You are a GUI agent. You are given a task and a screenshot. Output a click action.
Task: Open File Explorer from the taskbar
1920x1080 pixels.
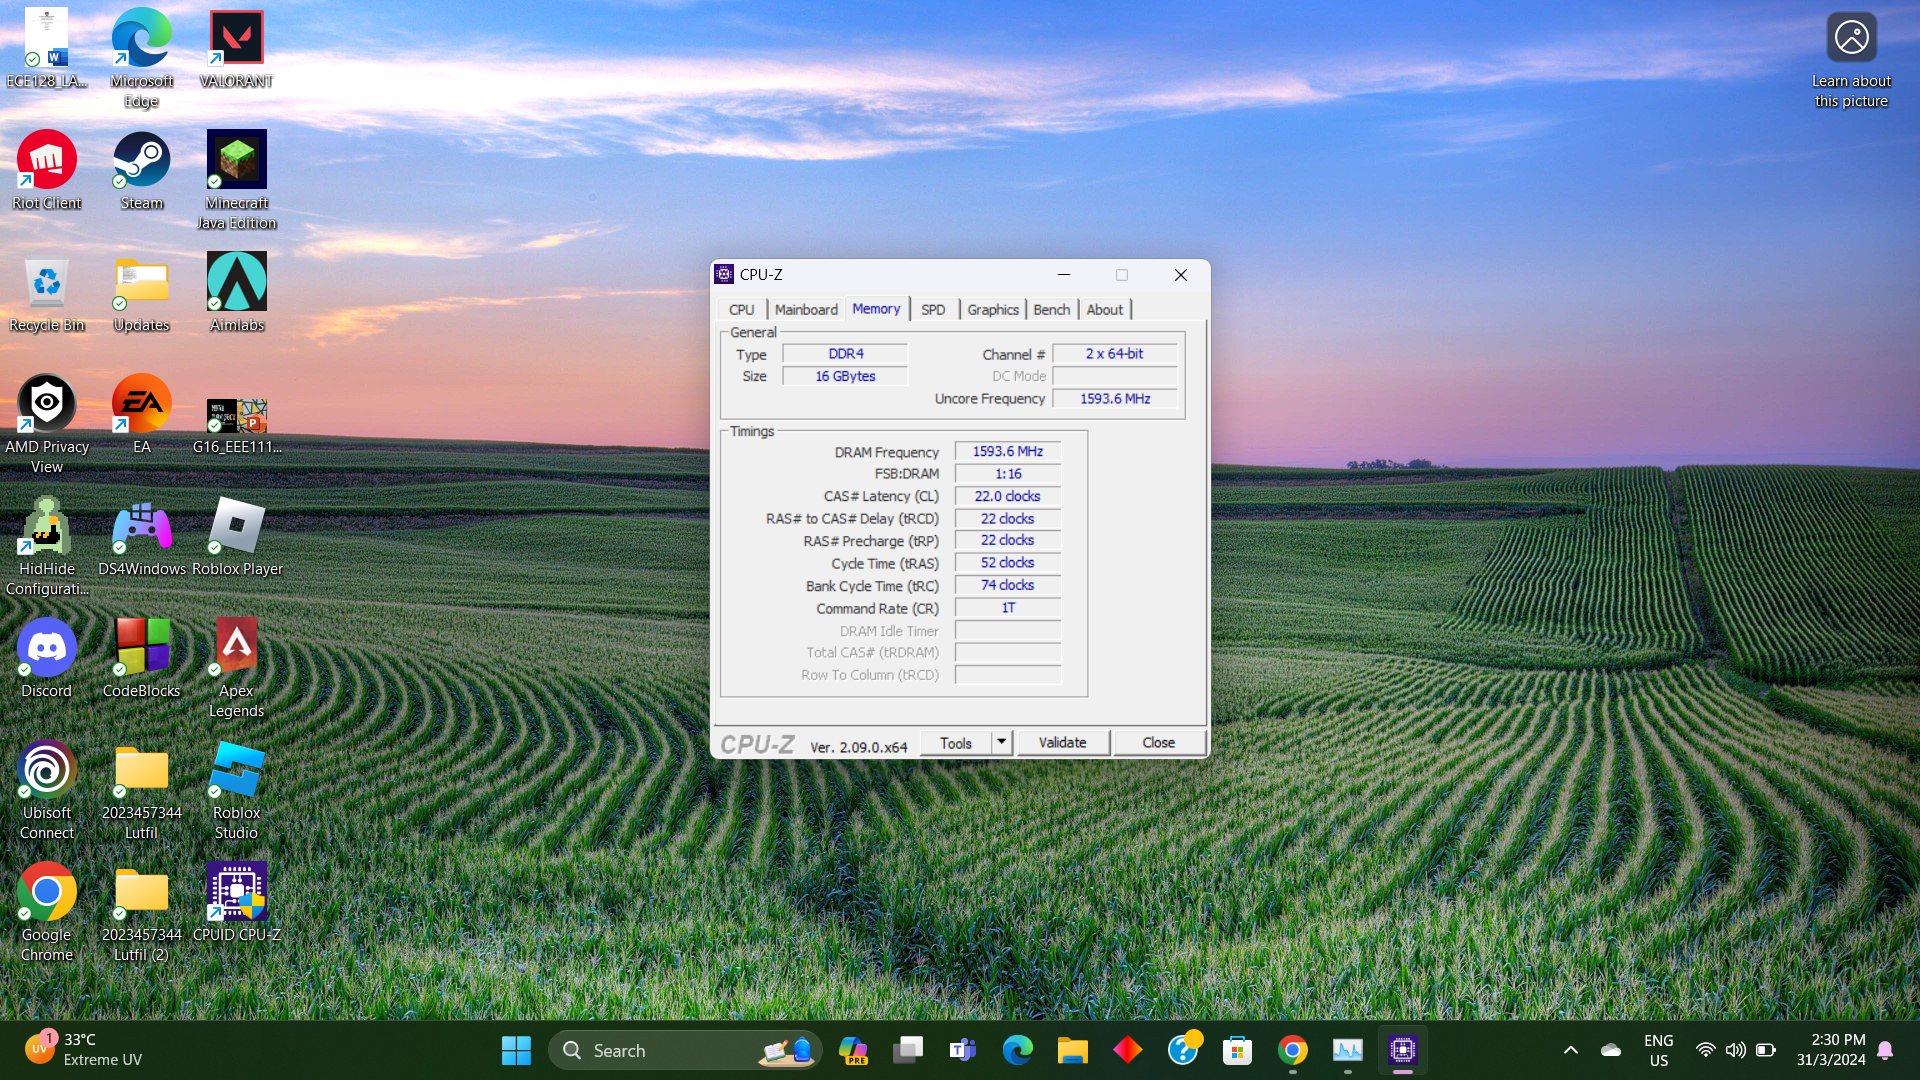(x=1072, y=1050)
